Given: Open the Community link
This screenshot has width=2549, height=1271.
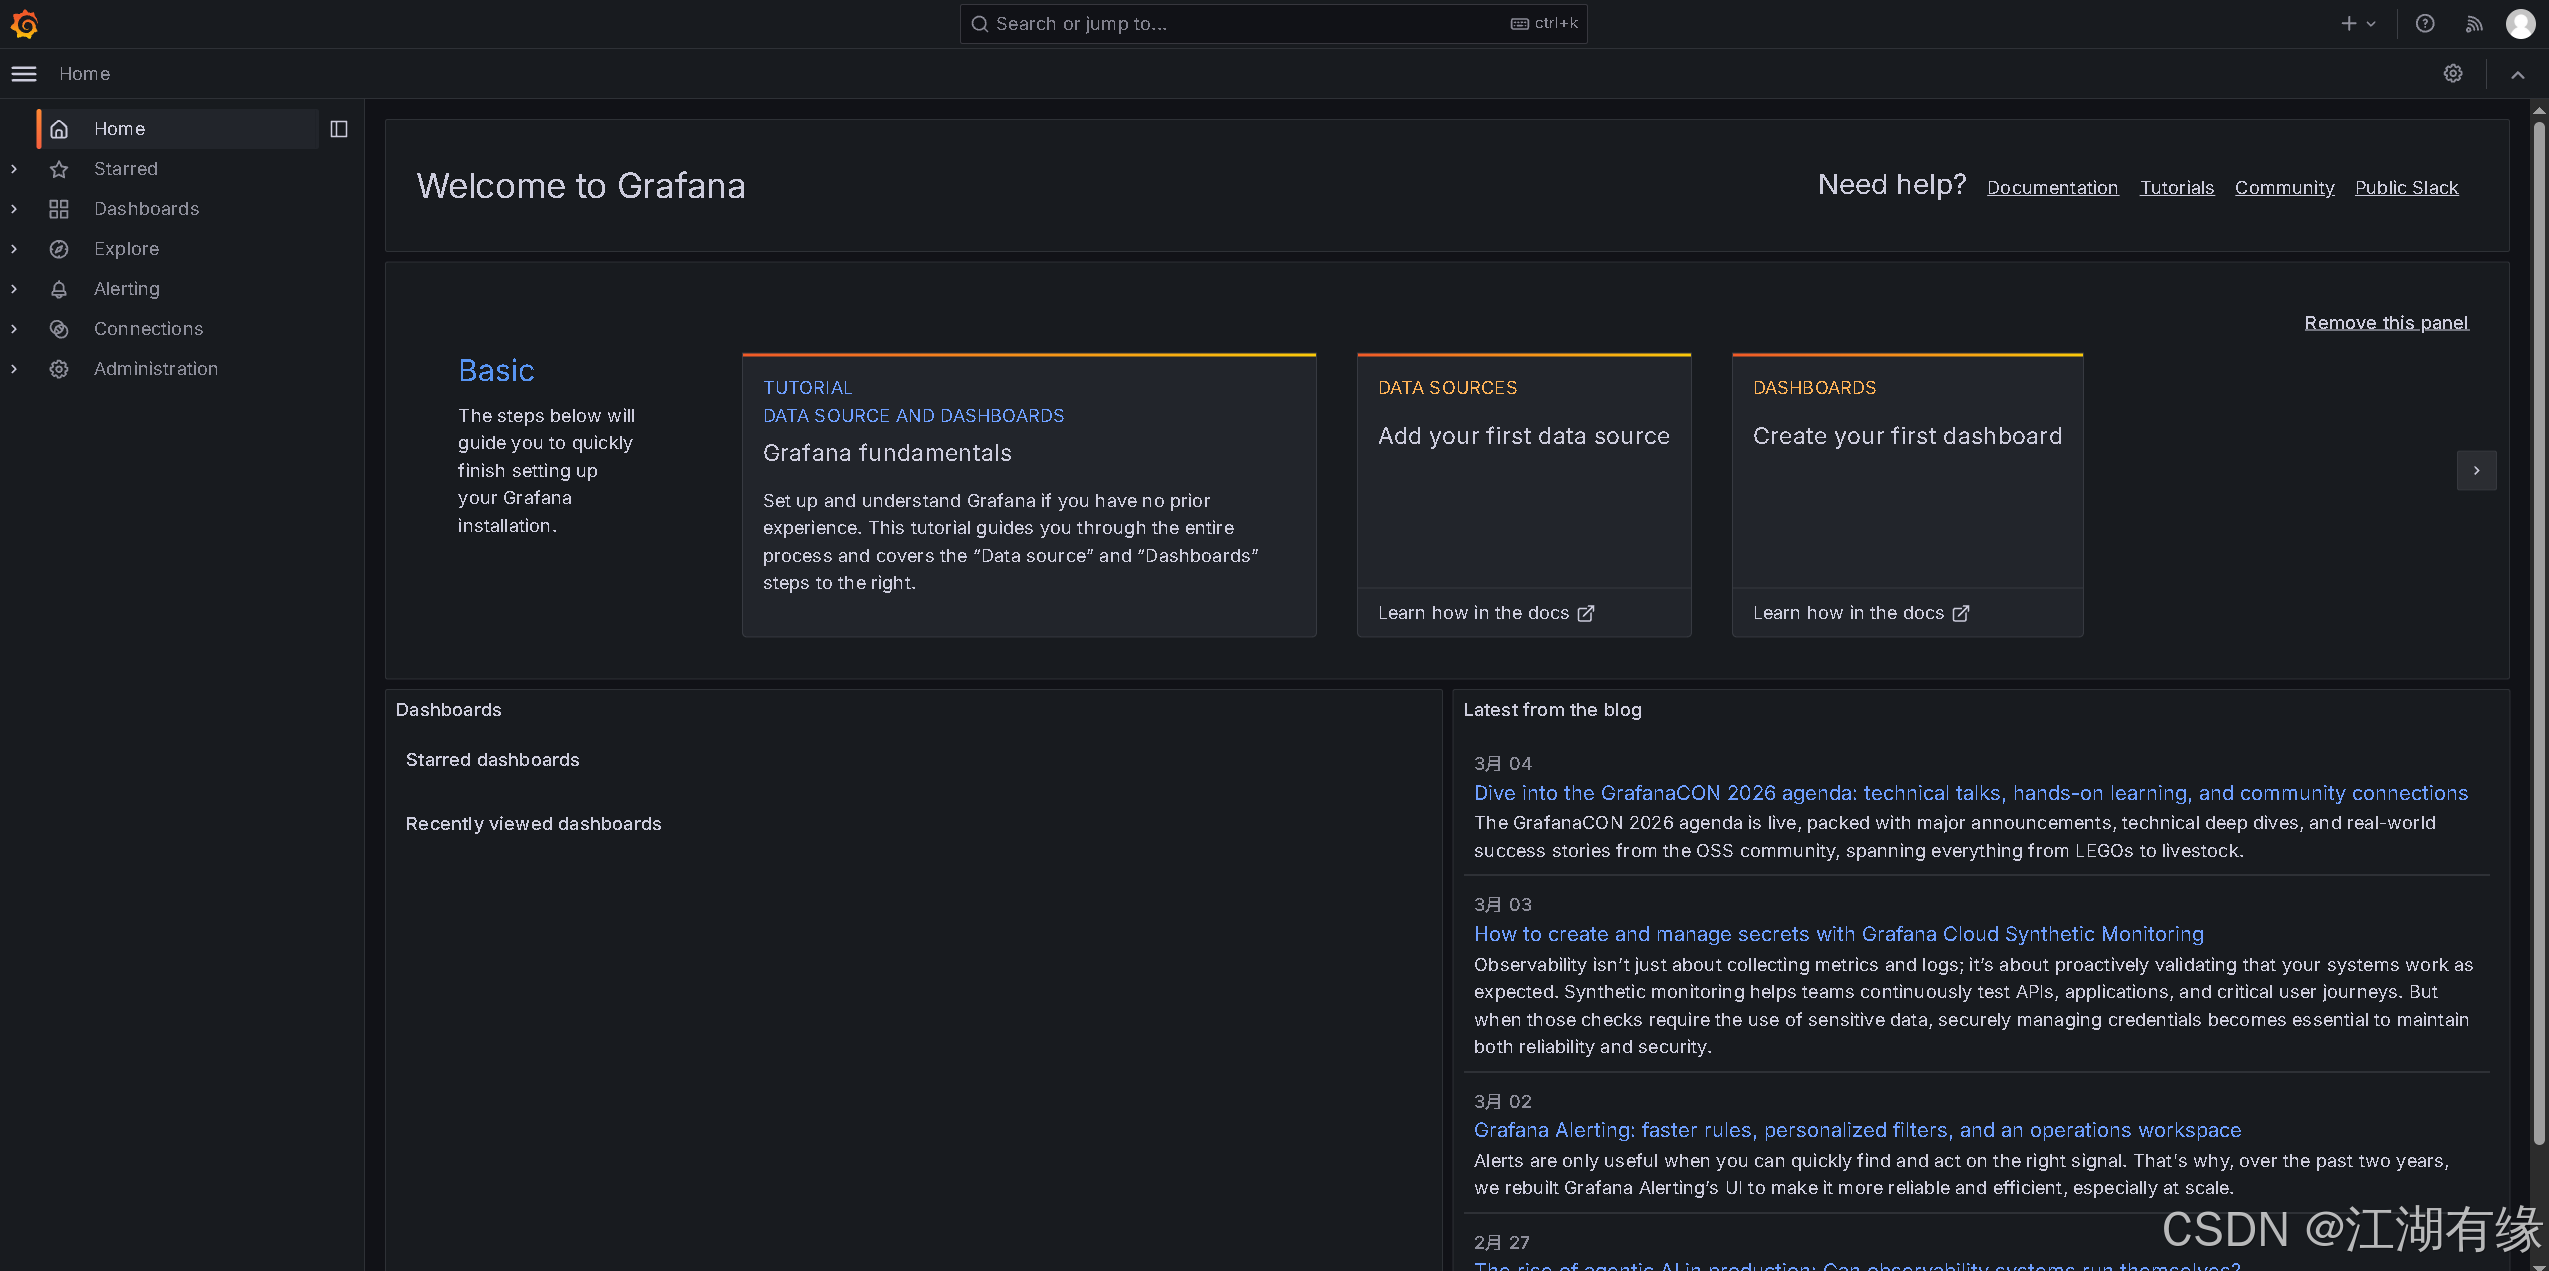Looking at the screenshot, I should click(x=2284, y=188).
